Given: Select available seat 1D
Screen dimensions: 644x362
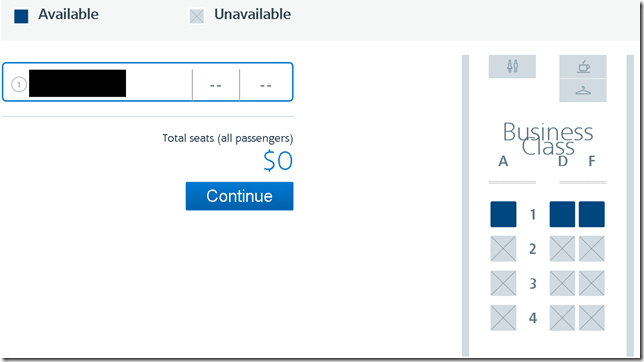Looking at the screenshot, I should tap(562, 214).
